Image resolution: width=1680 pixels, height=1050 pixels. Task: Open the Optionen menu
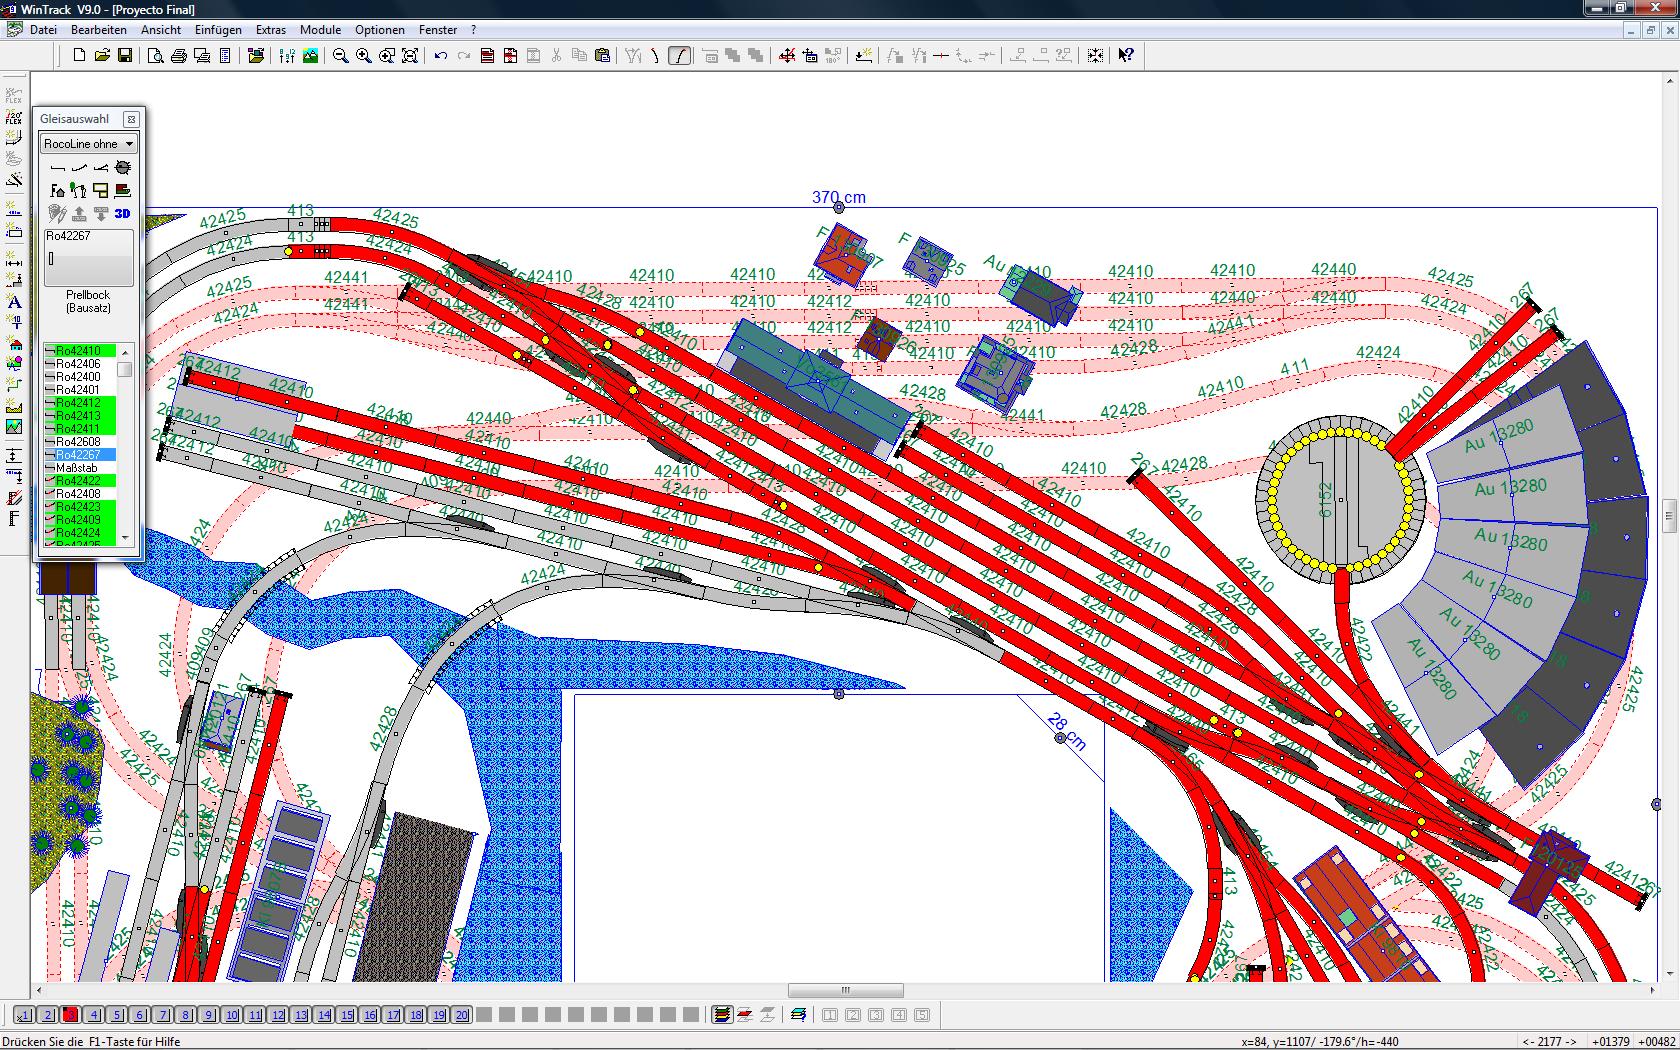(x=380, y=30)
